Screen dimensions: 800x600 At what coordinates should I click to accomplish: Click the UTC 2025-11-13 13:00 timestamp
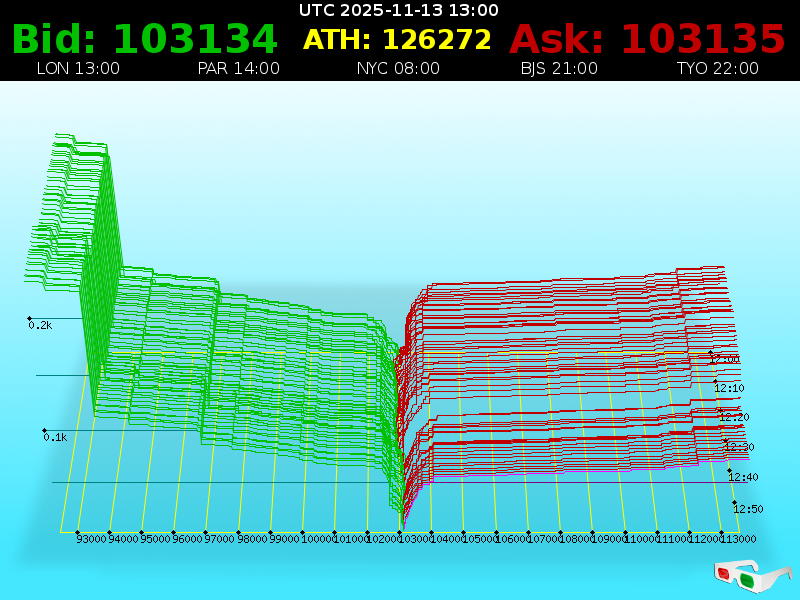(399, 10)
